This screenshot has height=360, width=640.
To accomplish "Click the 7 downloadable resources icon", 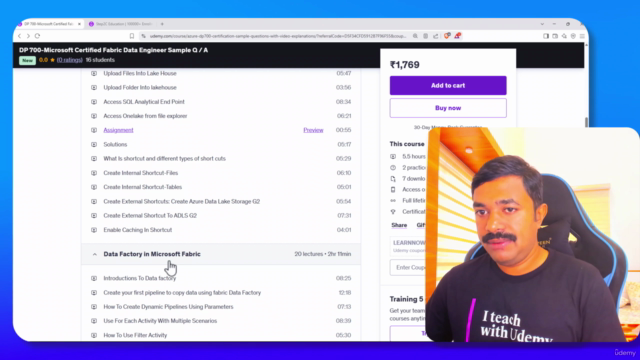I will [x=393, y=179].
